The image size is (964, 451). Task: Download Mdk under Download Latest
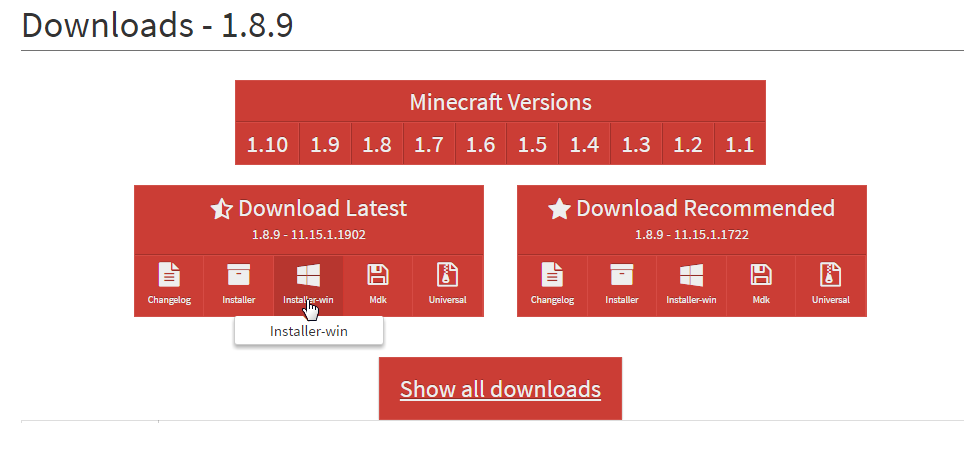(x=377, y=286)
